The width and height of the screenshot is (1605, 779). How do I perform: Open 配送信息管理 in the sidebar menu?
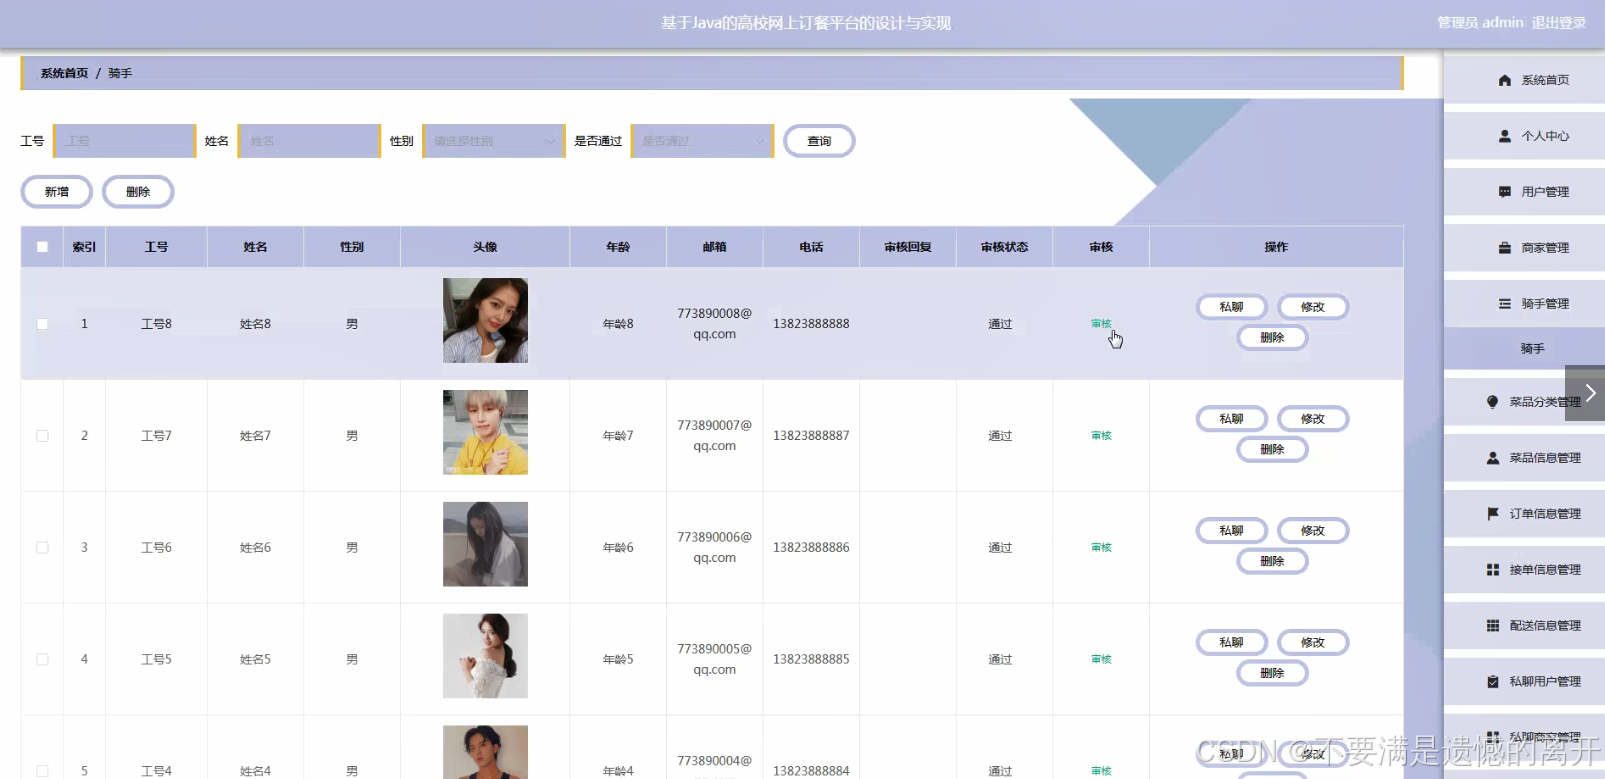coord(1524,626)
